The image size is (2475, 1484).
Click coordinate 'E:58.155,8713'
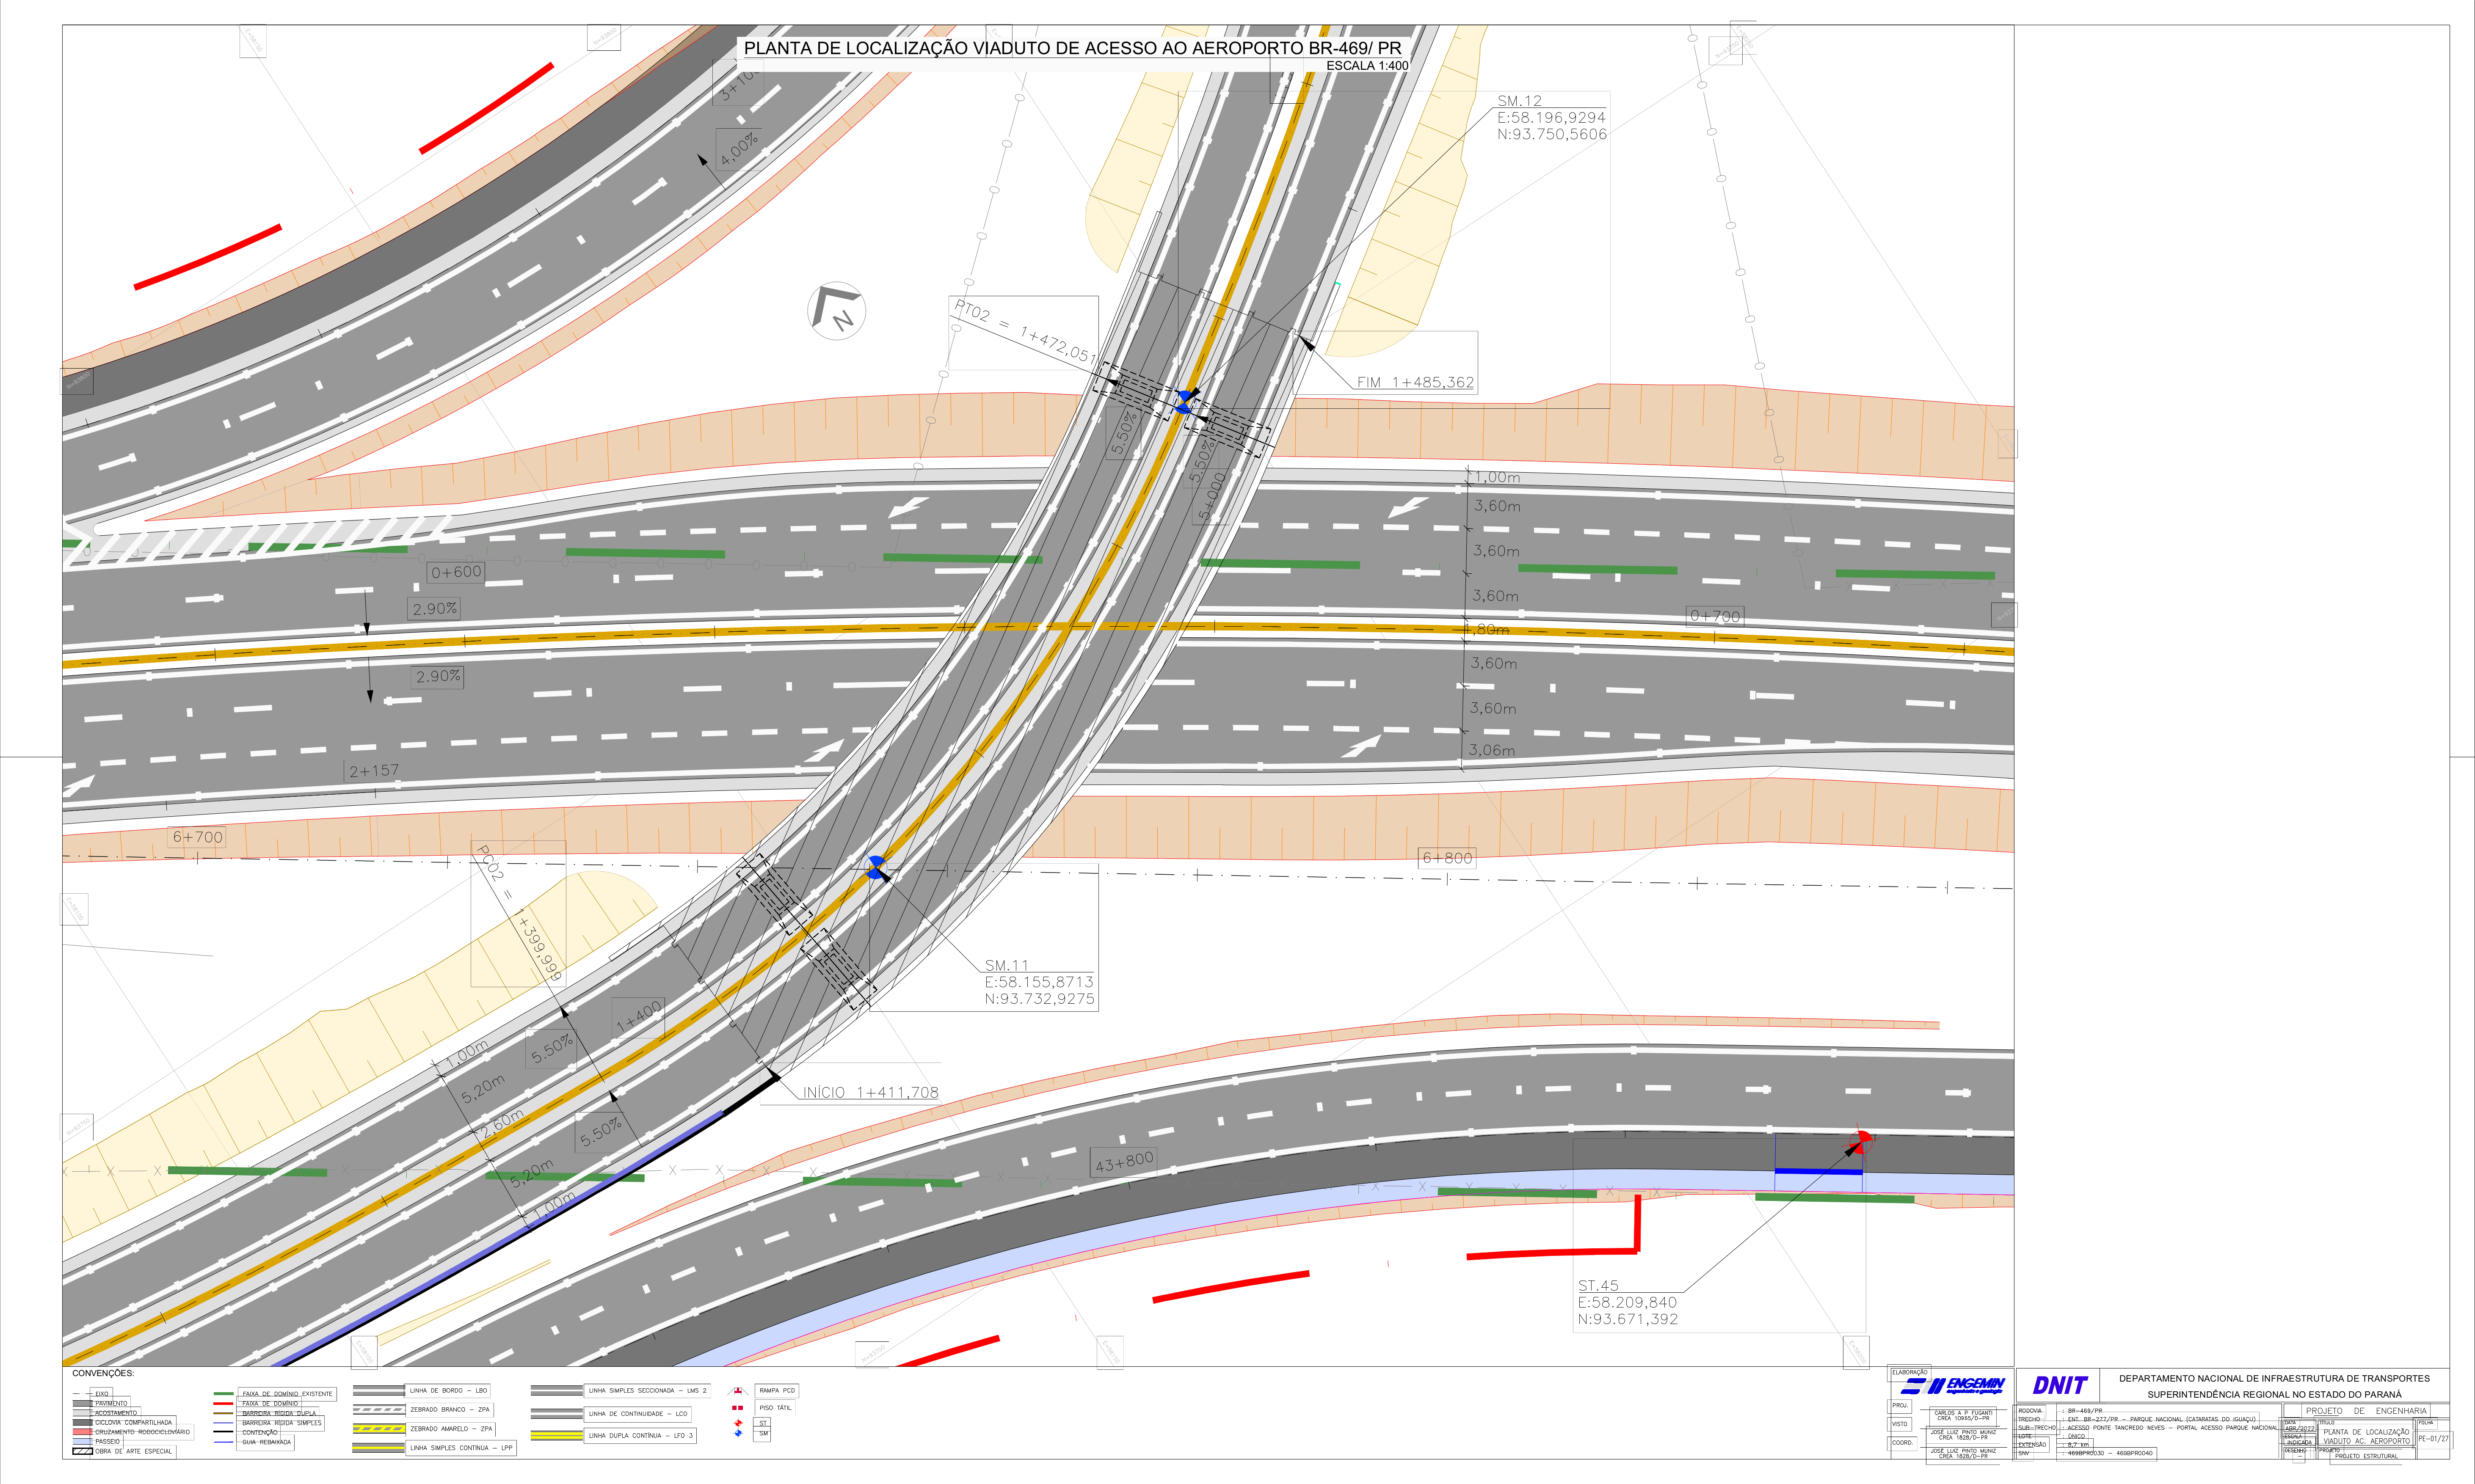click(1039, 982)
